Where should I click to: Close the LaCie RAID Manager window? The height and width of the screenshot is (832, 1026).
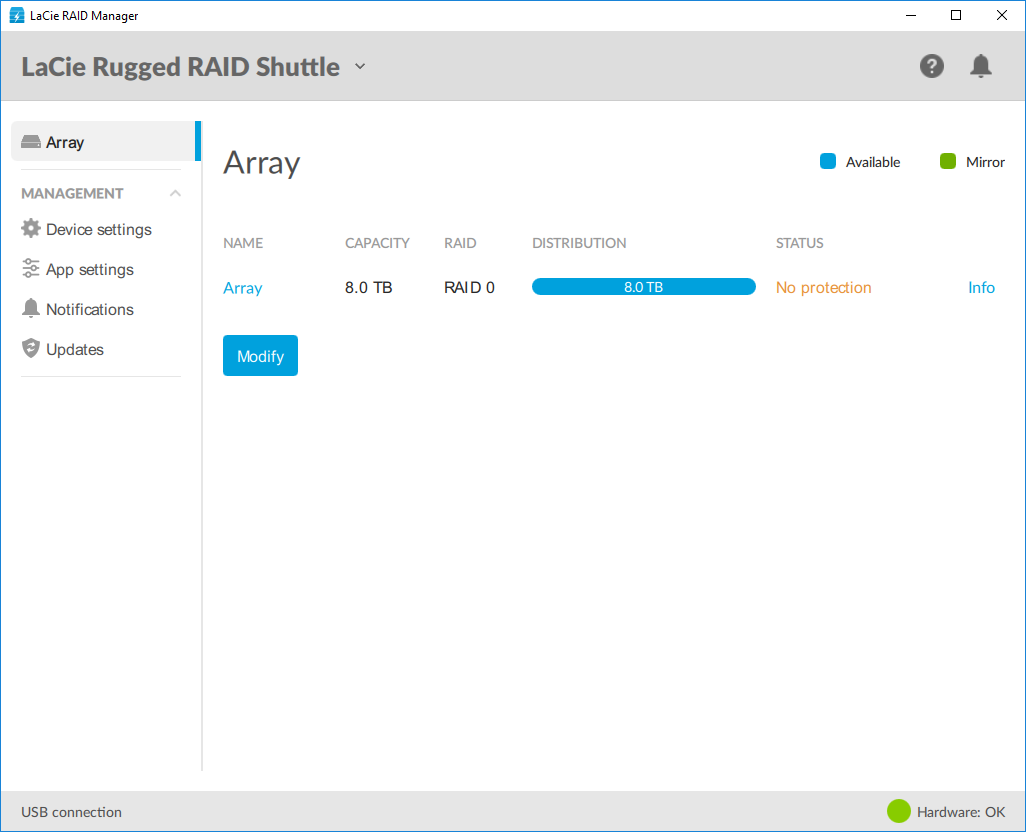pyautogui.click(x=1001, y=15)
